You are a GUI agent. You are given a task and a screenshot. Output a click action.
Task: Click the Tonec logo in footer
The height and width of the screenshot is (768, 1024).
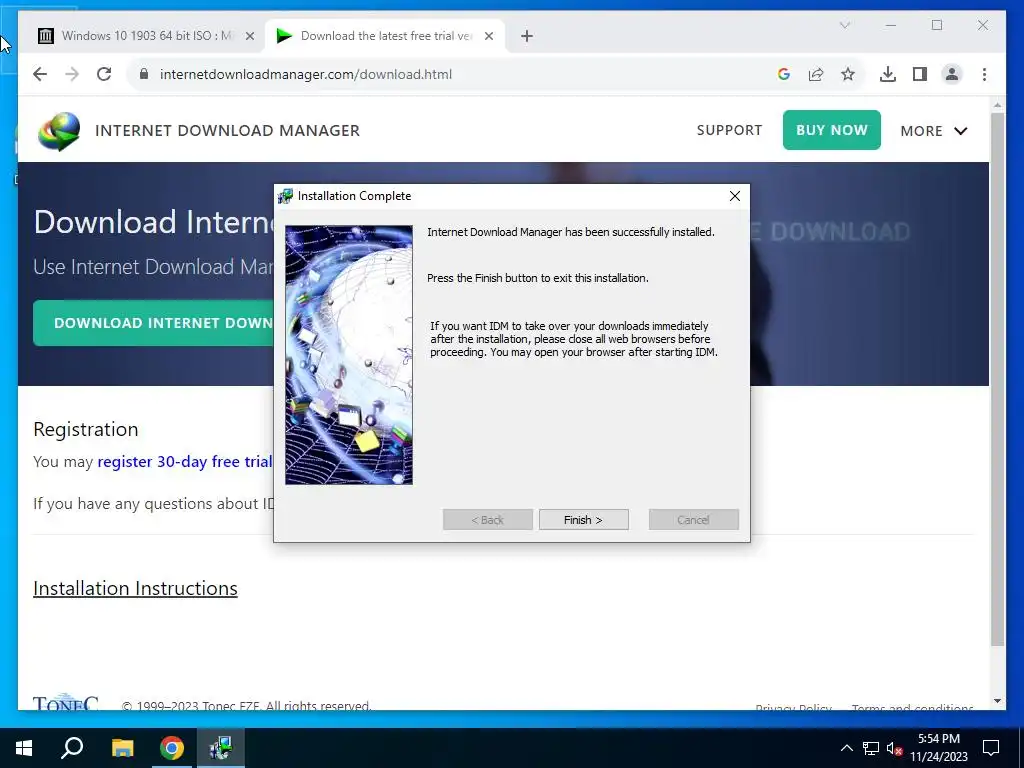65,702
